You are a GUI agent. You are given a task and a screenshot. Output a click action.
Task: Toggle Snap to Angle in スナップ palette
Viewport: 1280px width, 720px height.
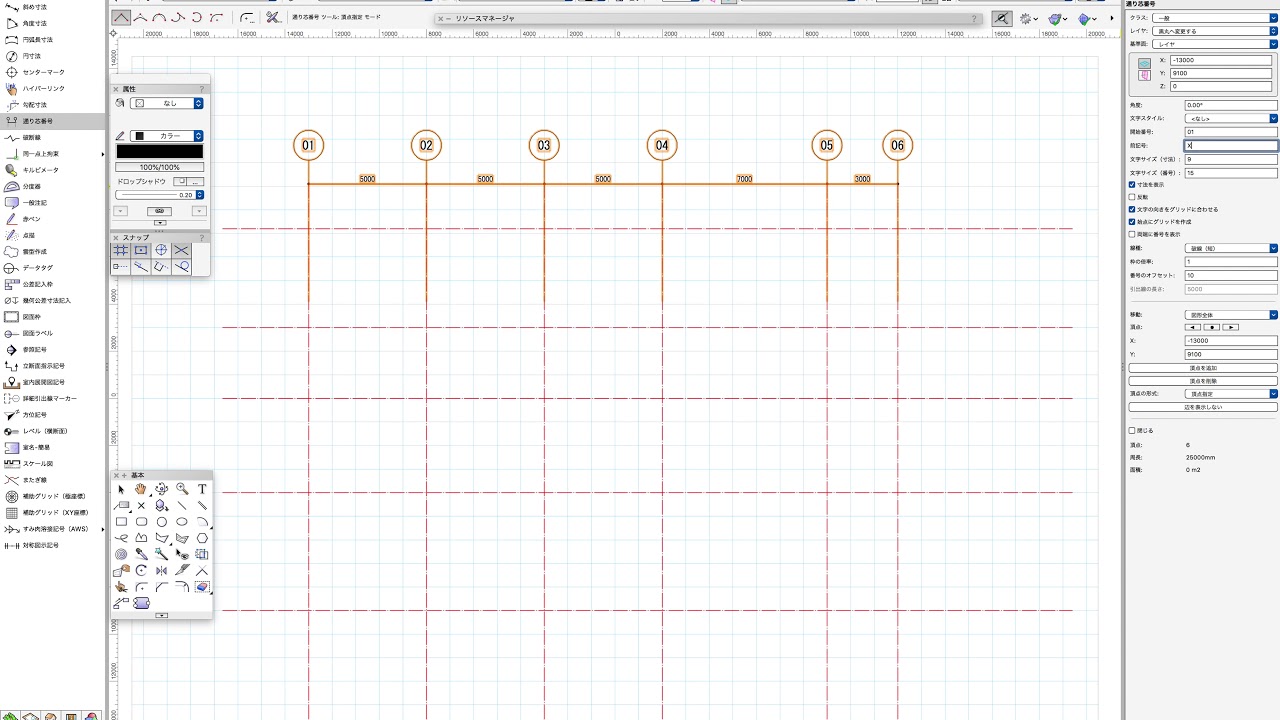coord(161,250)
